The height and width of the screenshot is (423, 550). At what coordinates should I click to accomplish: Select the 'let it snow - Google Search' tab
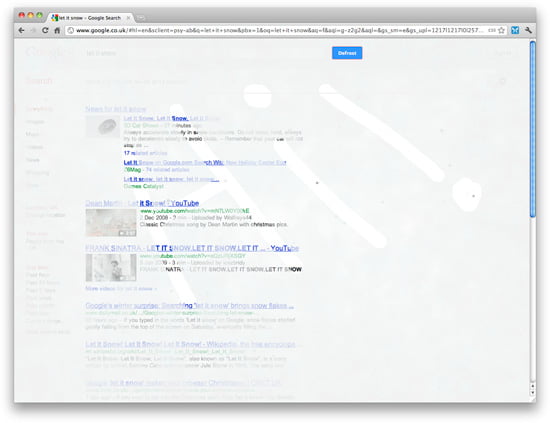(x=91, y=18)
